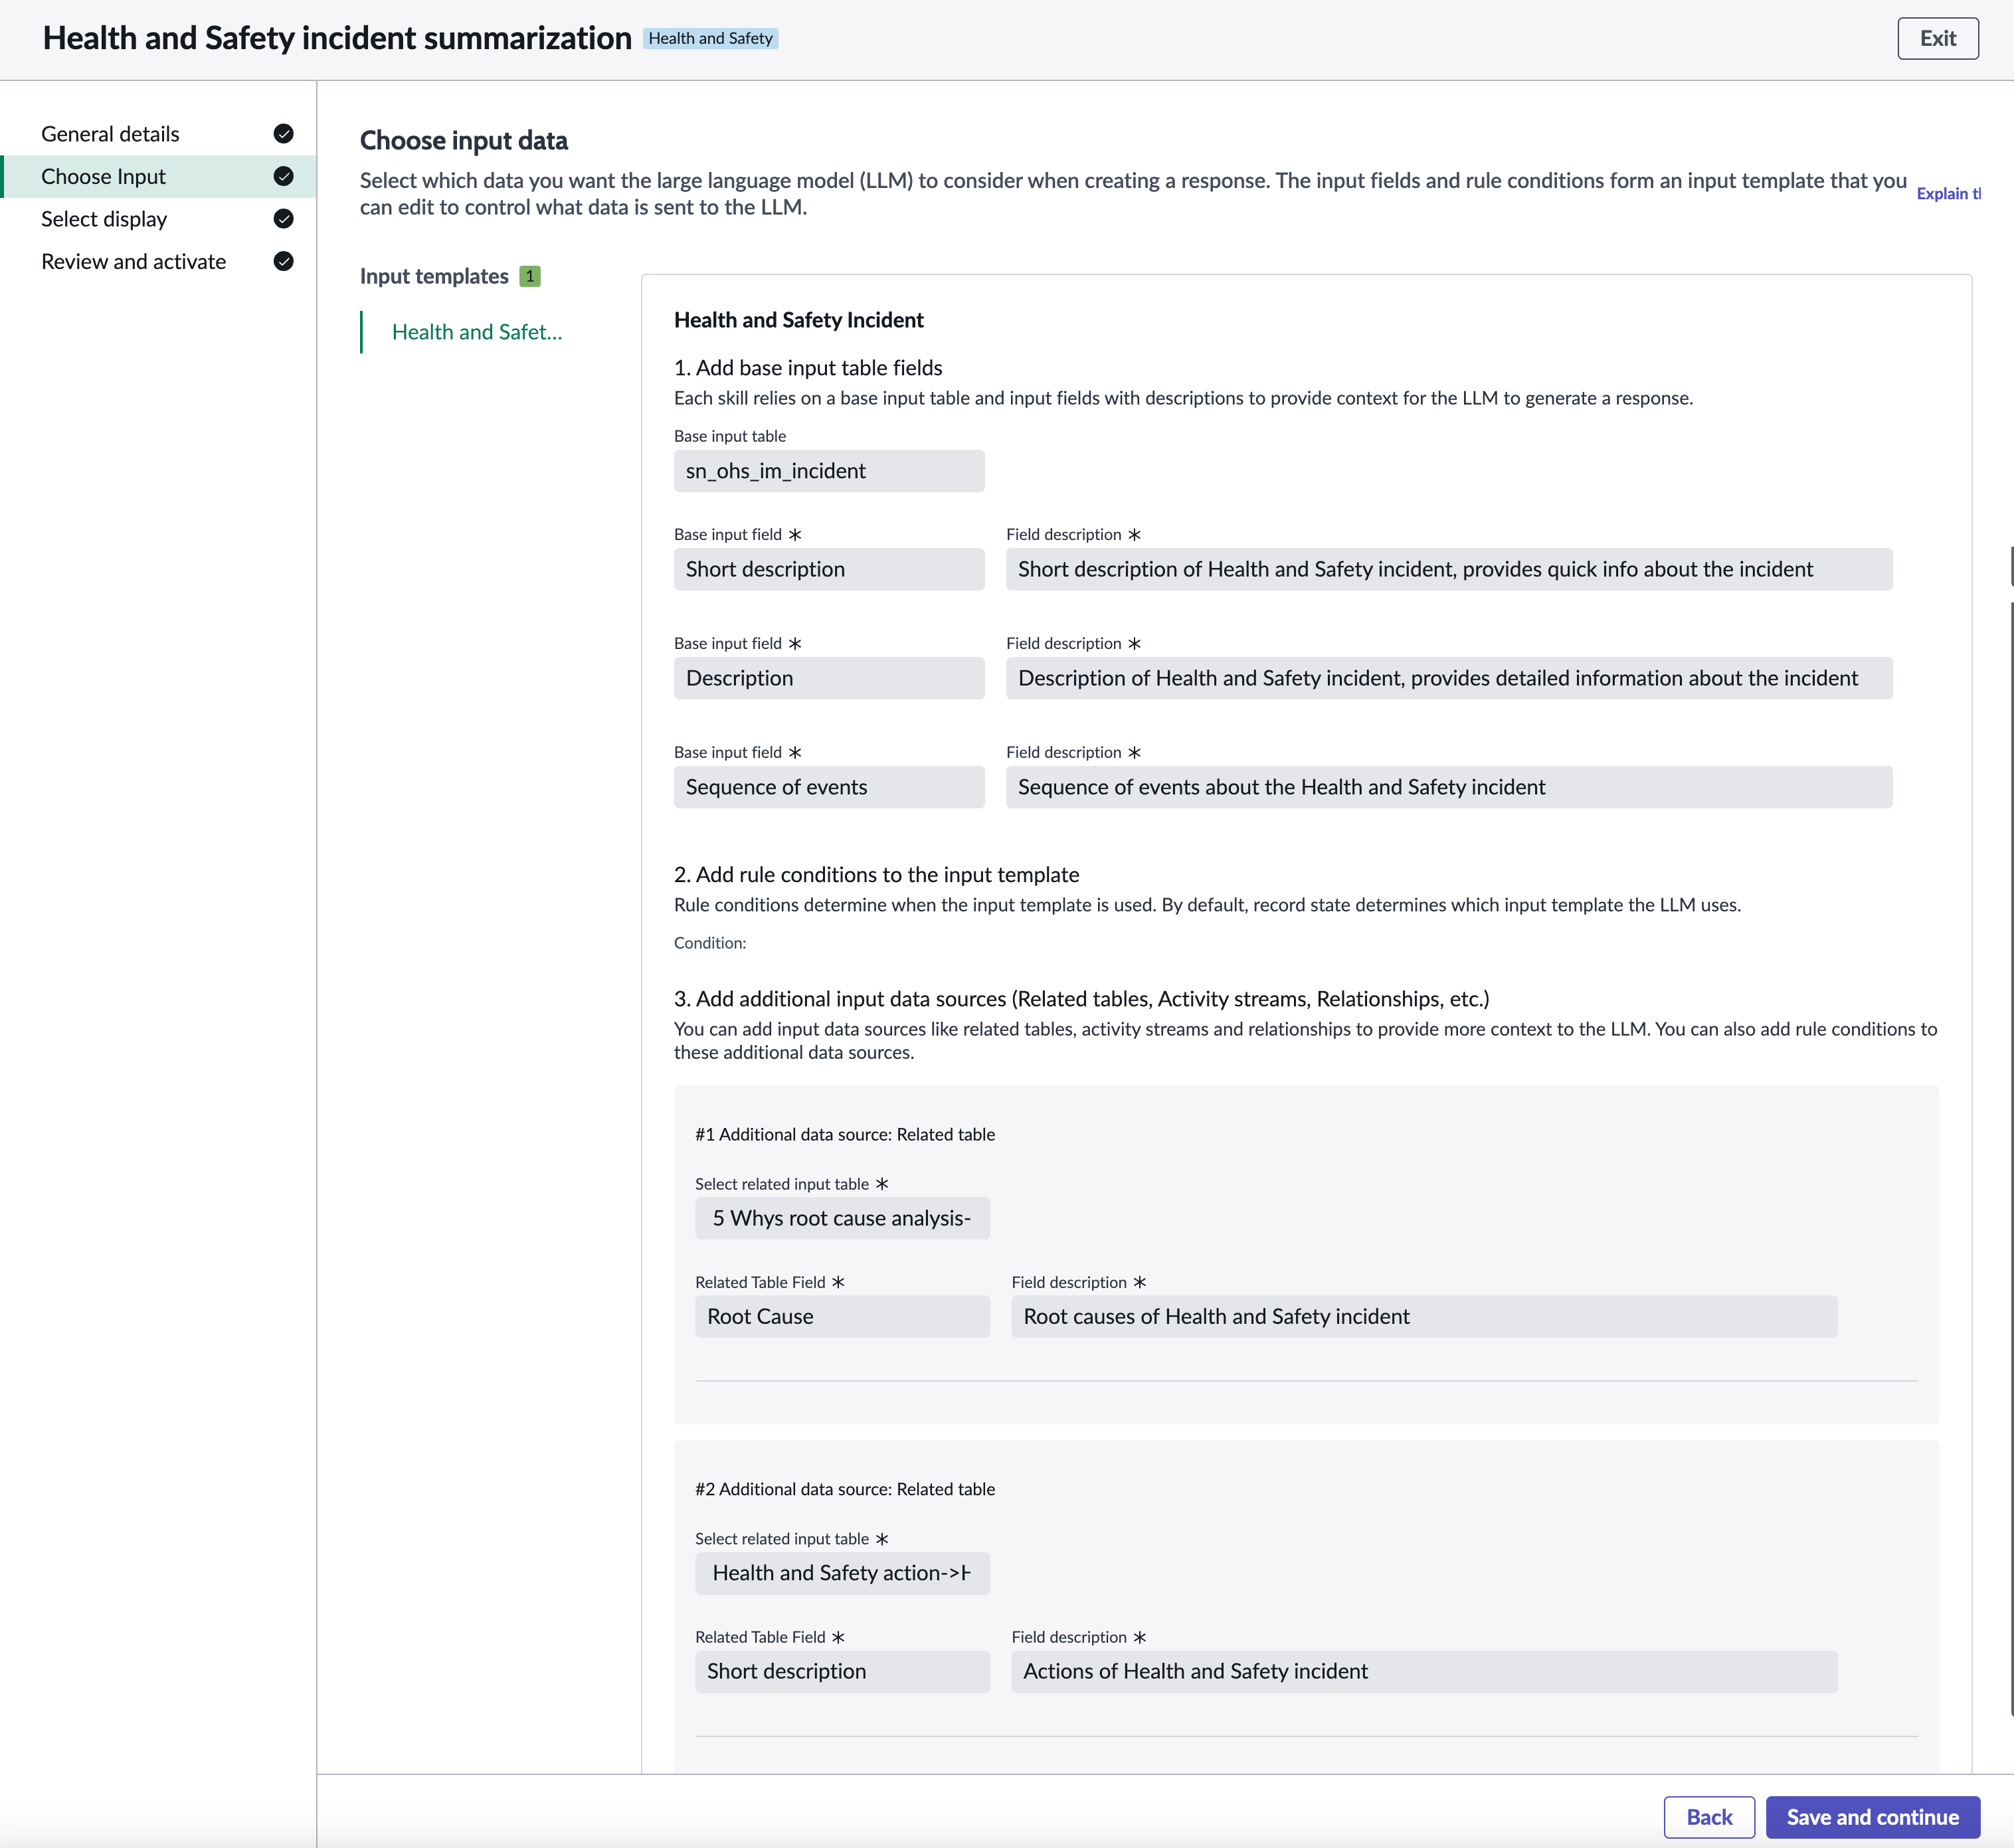
Task: Edit the Actions of Health and Safety incident description
Action: [x=1424, y=1671]
